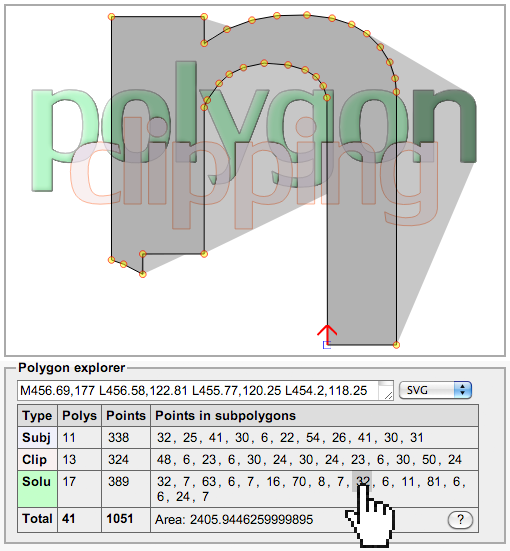Click the bottom-right polygon vertex point

click(396, 345)
